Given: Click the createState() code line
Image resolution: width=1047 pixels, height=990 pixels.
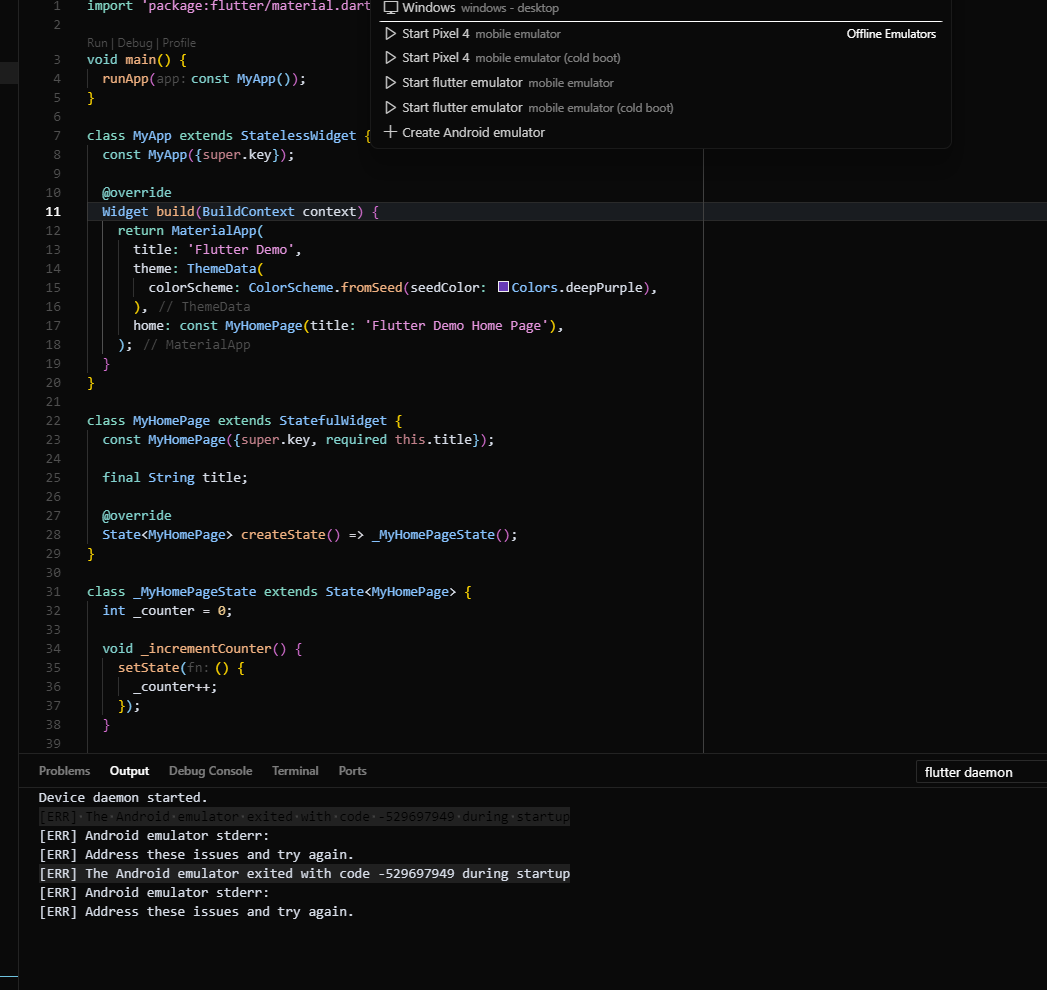Looking at the screenshot, I should point(310,535).
